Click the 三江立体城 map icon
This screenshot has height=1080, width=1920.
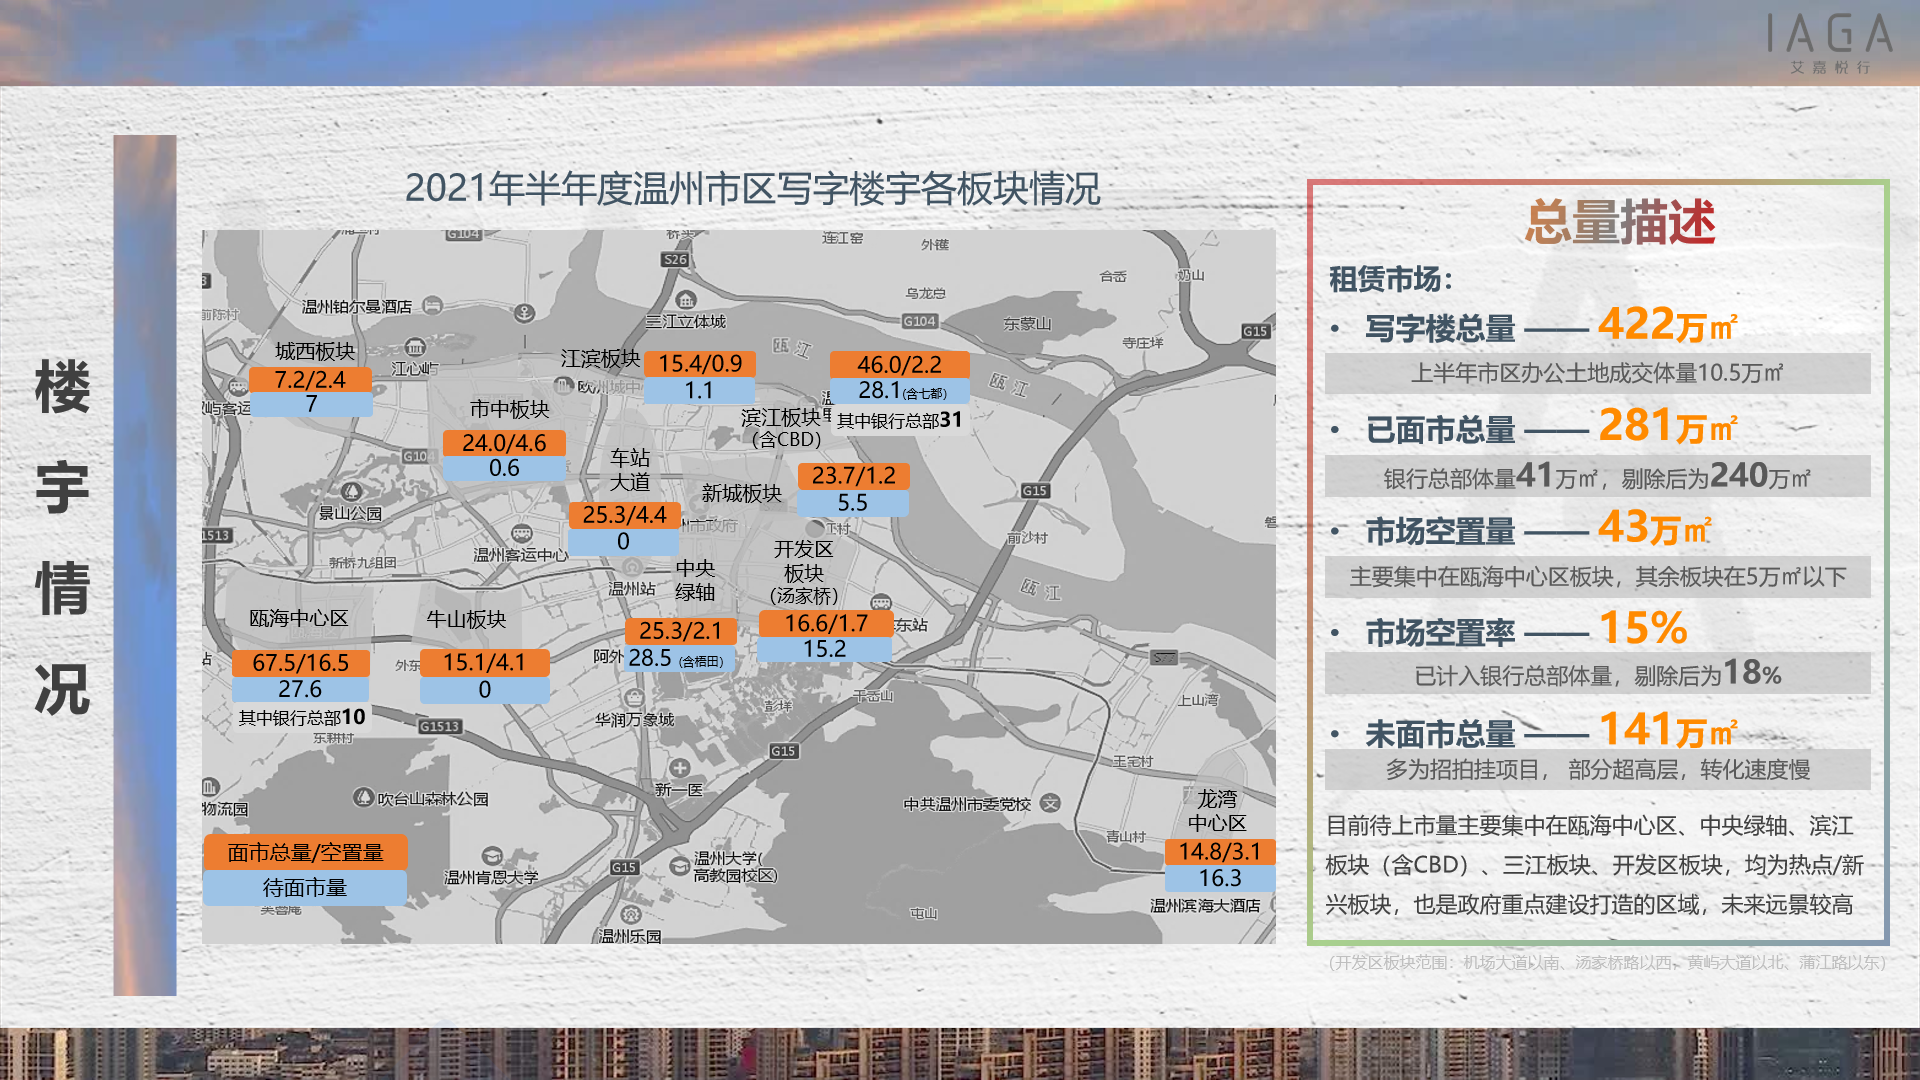pyautogui.click(x=686, y=300)
